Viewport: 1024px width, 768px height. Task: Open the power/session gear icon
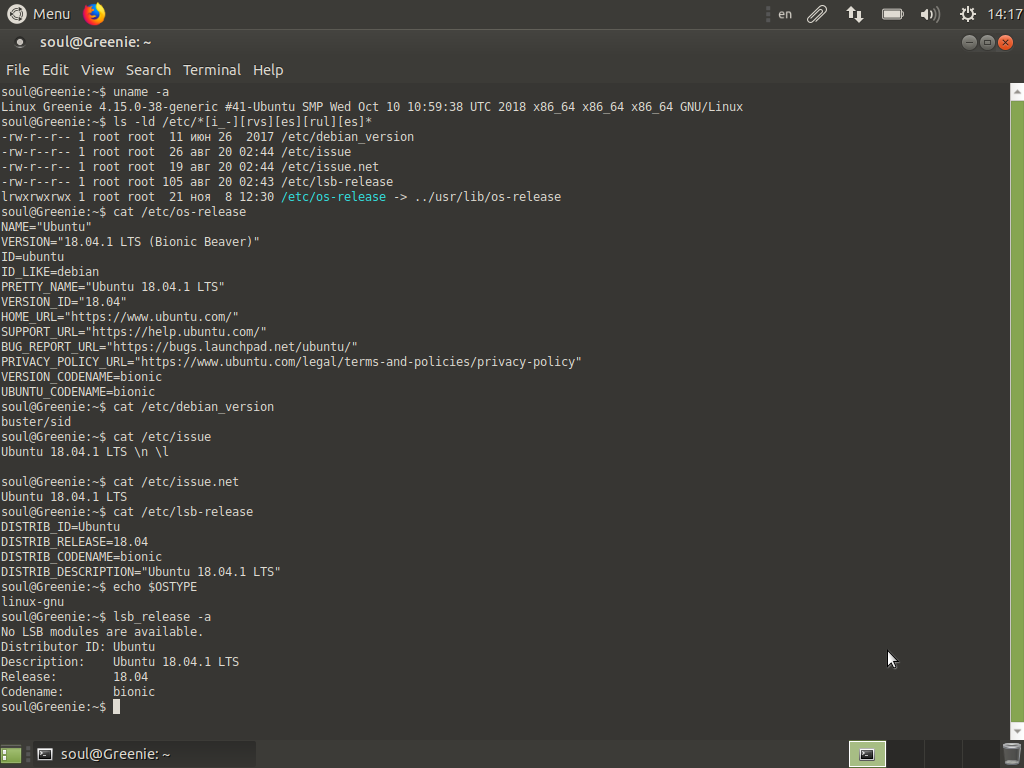[x=967, y=14]
